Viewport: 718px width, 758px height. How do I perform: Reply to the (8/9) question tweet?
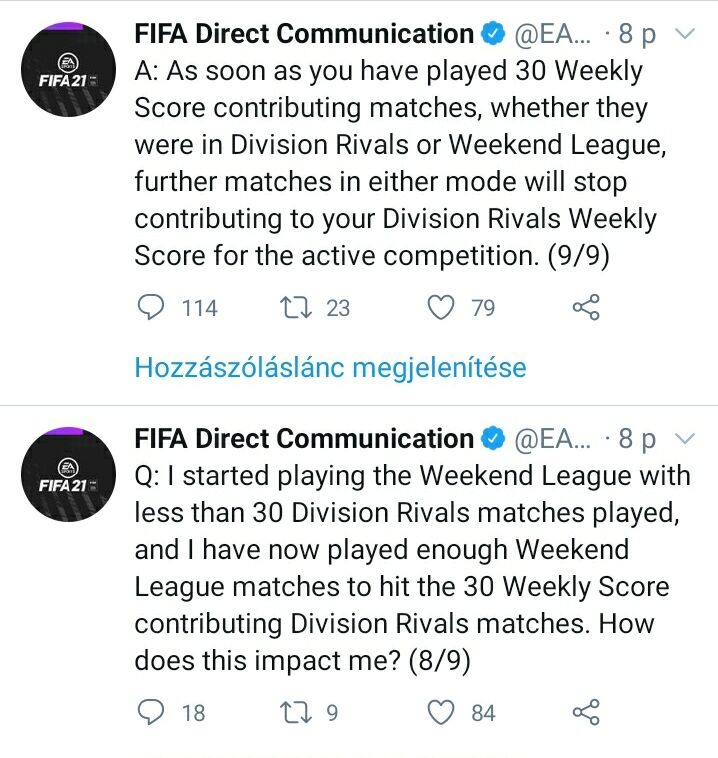[x=150, y=712]
